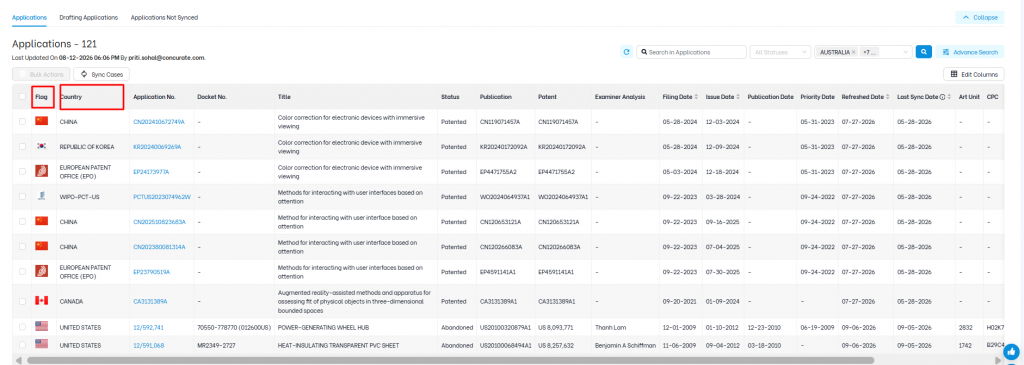
Task: Click the Status column header
Action: coord(450,97)
